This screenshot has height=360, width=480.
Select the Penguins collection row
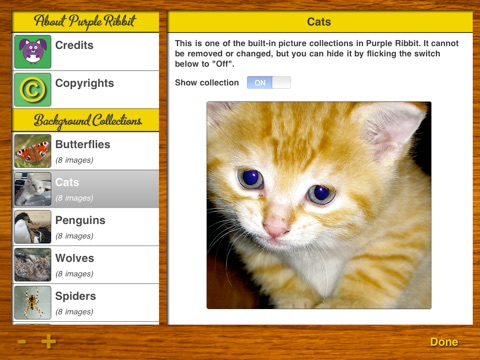(86, 227)
